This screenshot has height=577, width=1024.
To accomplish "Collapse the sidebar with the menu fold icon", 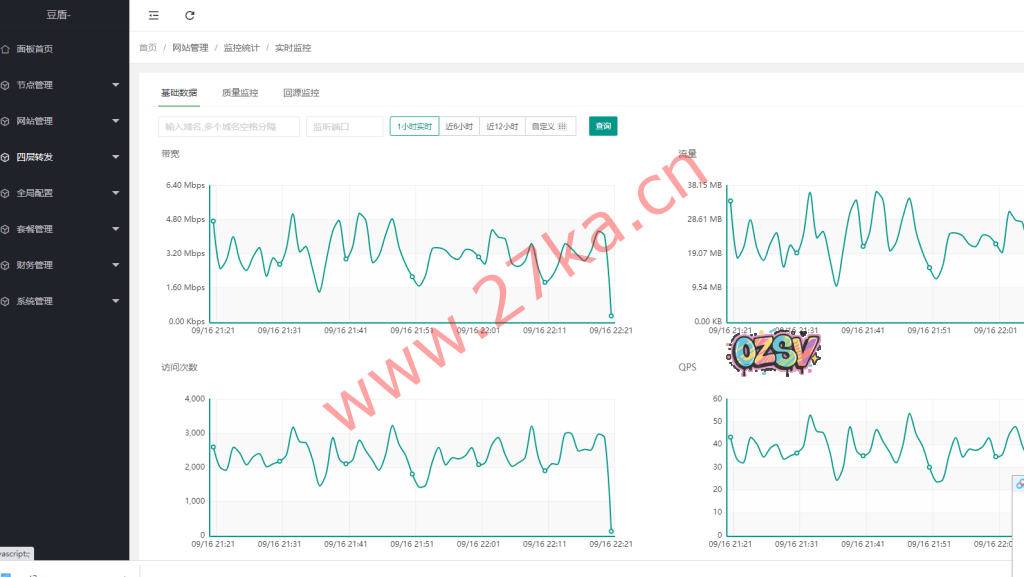I will [153, 15].
